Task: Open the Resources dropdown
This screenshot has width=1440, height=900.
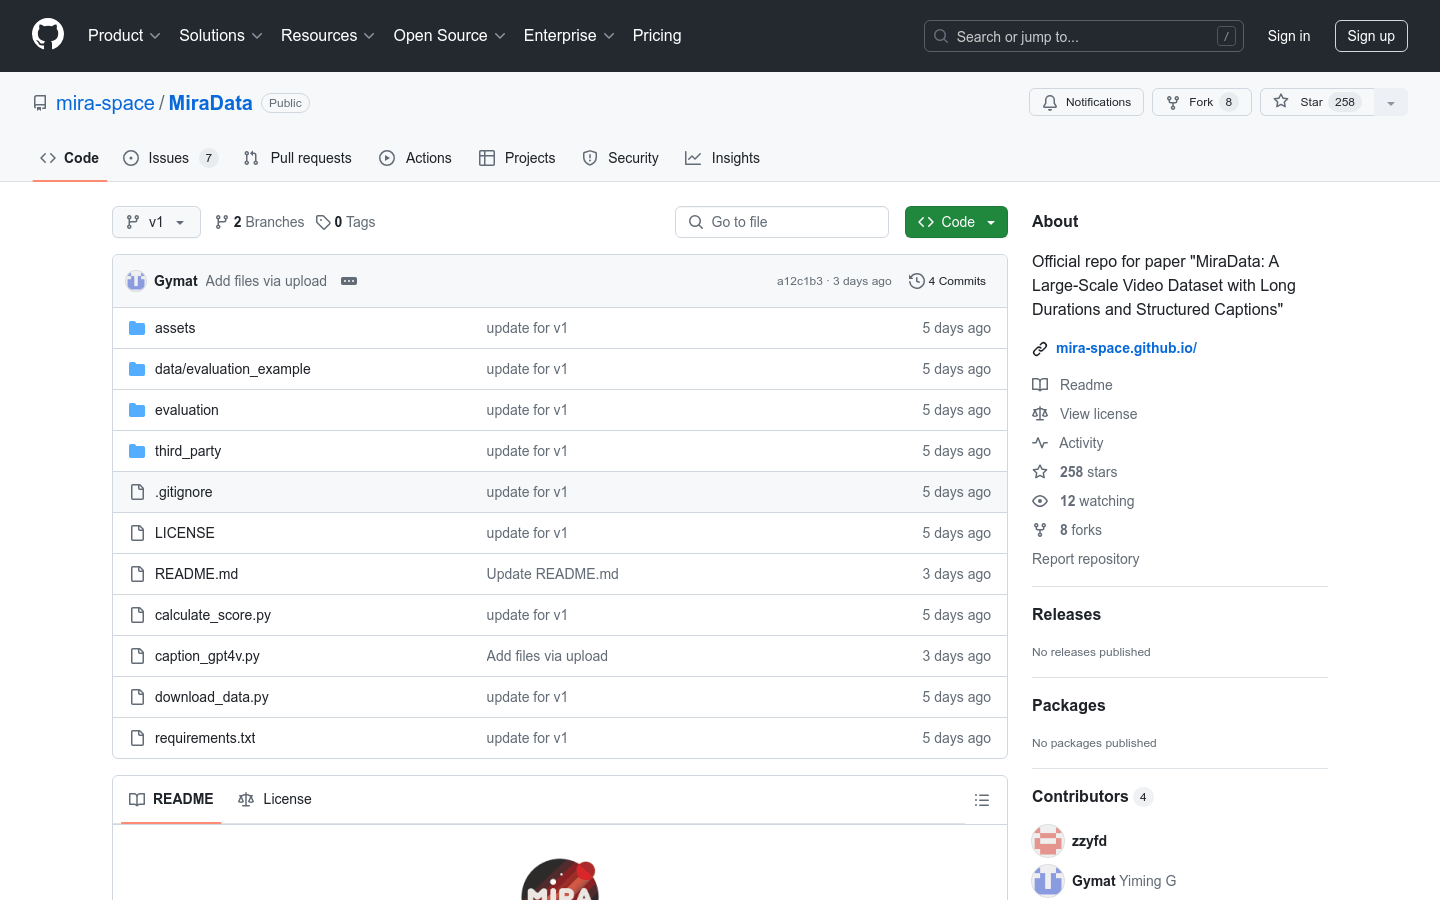Action: pyautogui.click(x=327, y=35)
